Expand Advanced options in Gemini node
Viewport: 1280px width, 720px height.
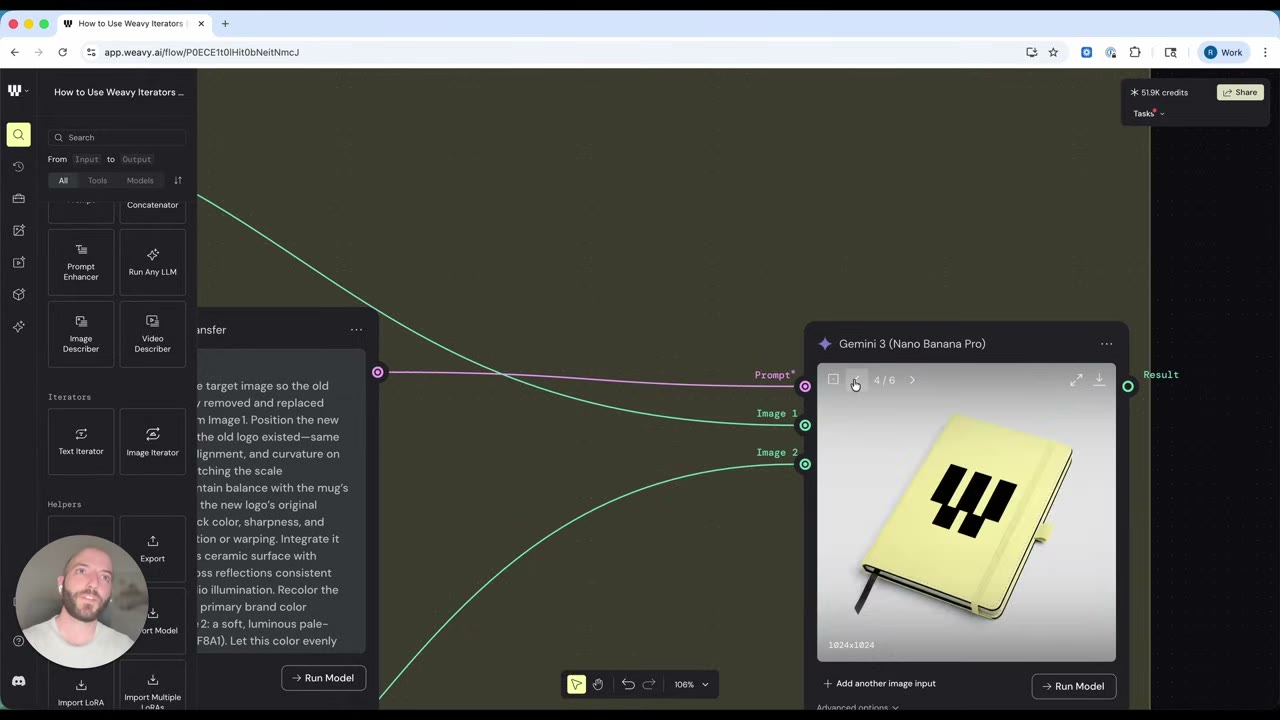pos(857,707)
